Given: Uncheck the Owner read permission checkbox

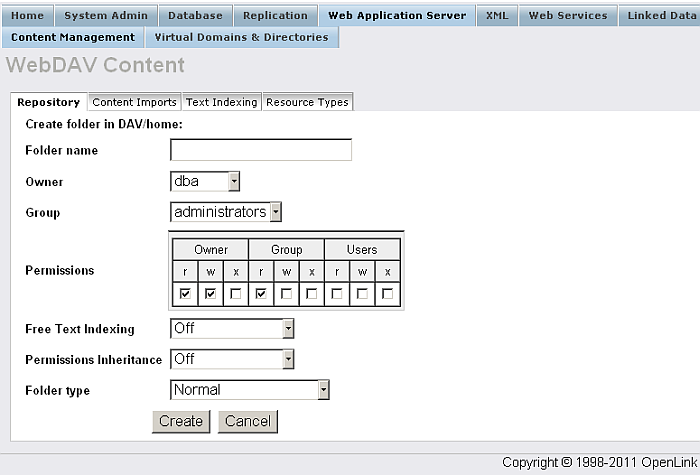Looking at the screenshot, I should pos(185,294).
